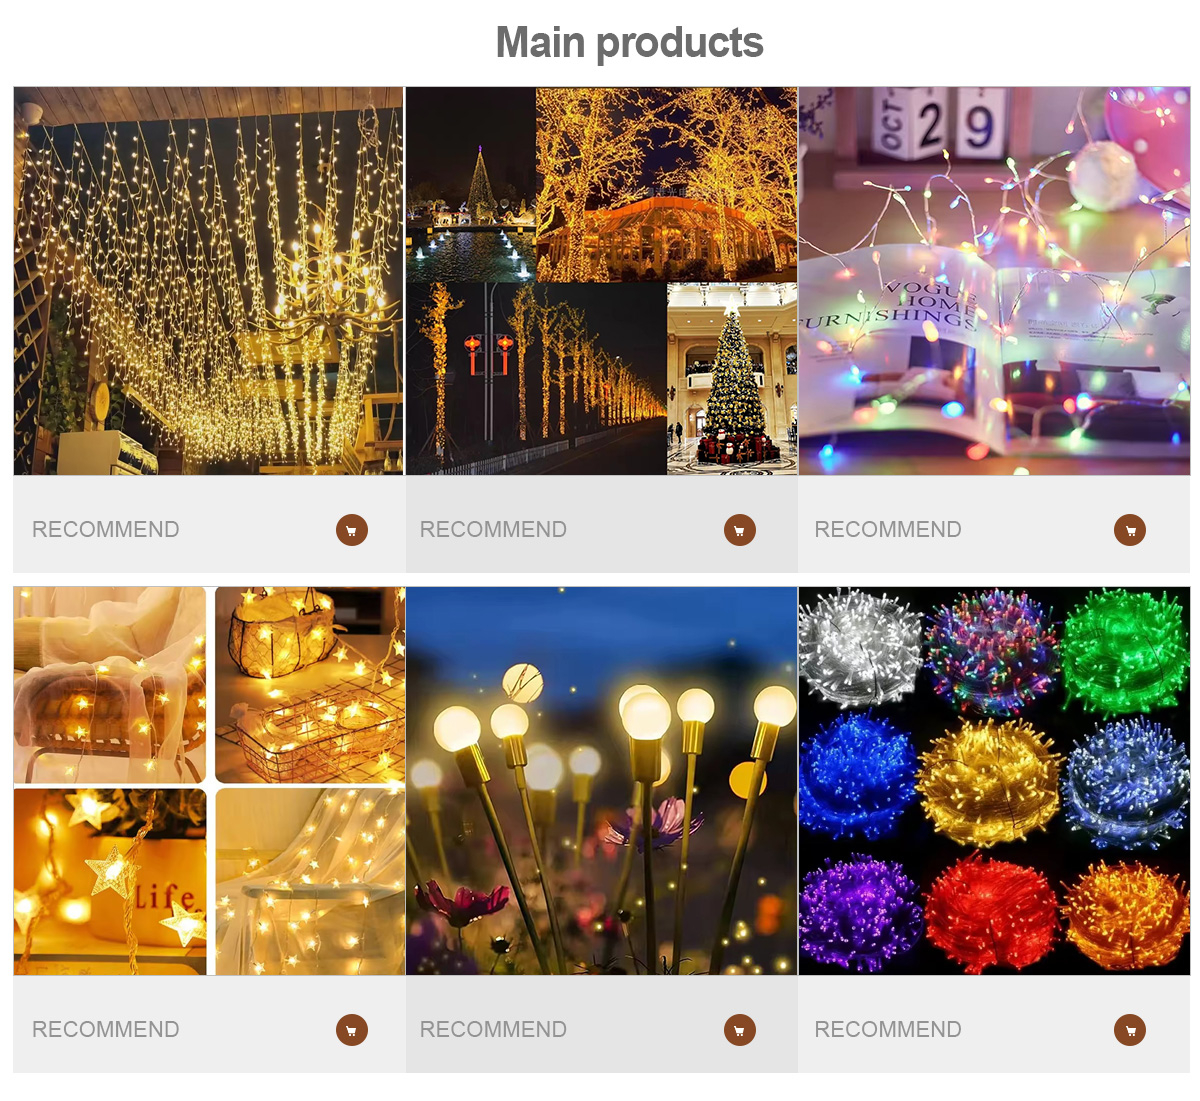The width and height of the screenshot is (1200, 1101).
Task: Click RECOMMEND under garden firefly lights
Action: 493,1030
